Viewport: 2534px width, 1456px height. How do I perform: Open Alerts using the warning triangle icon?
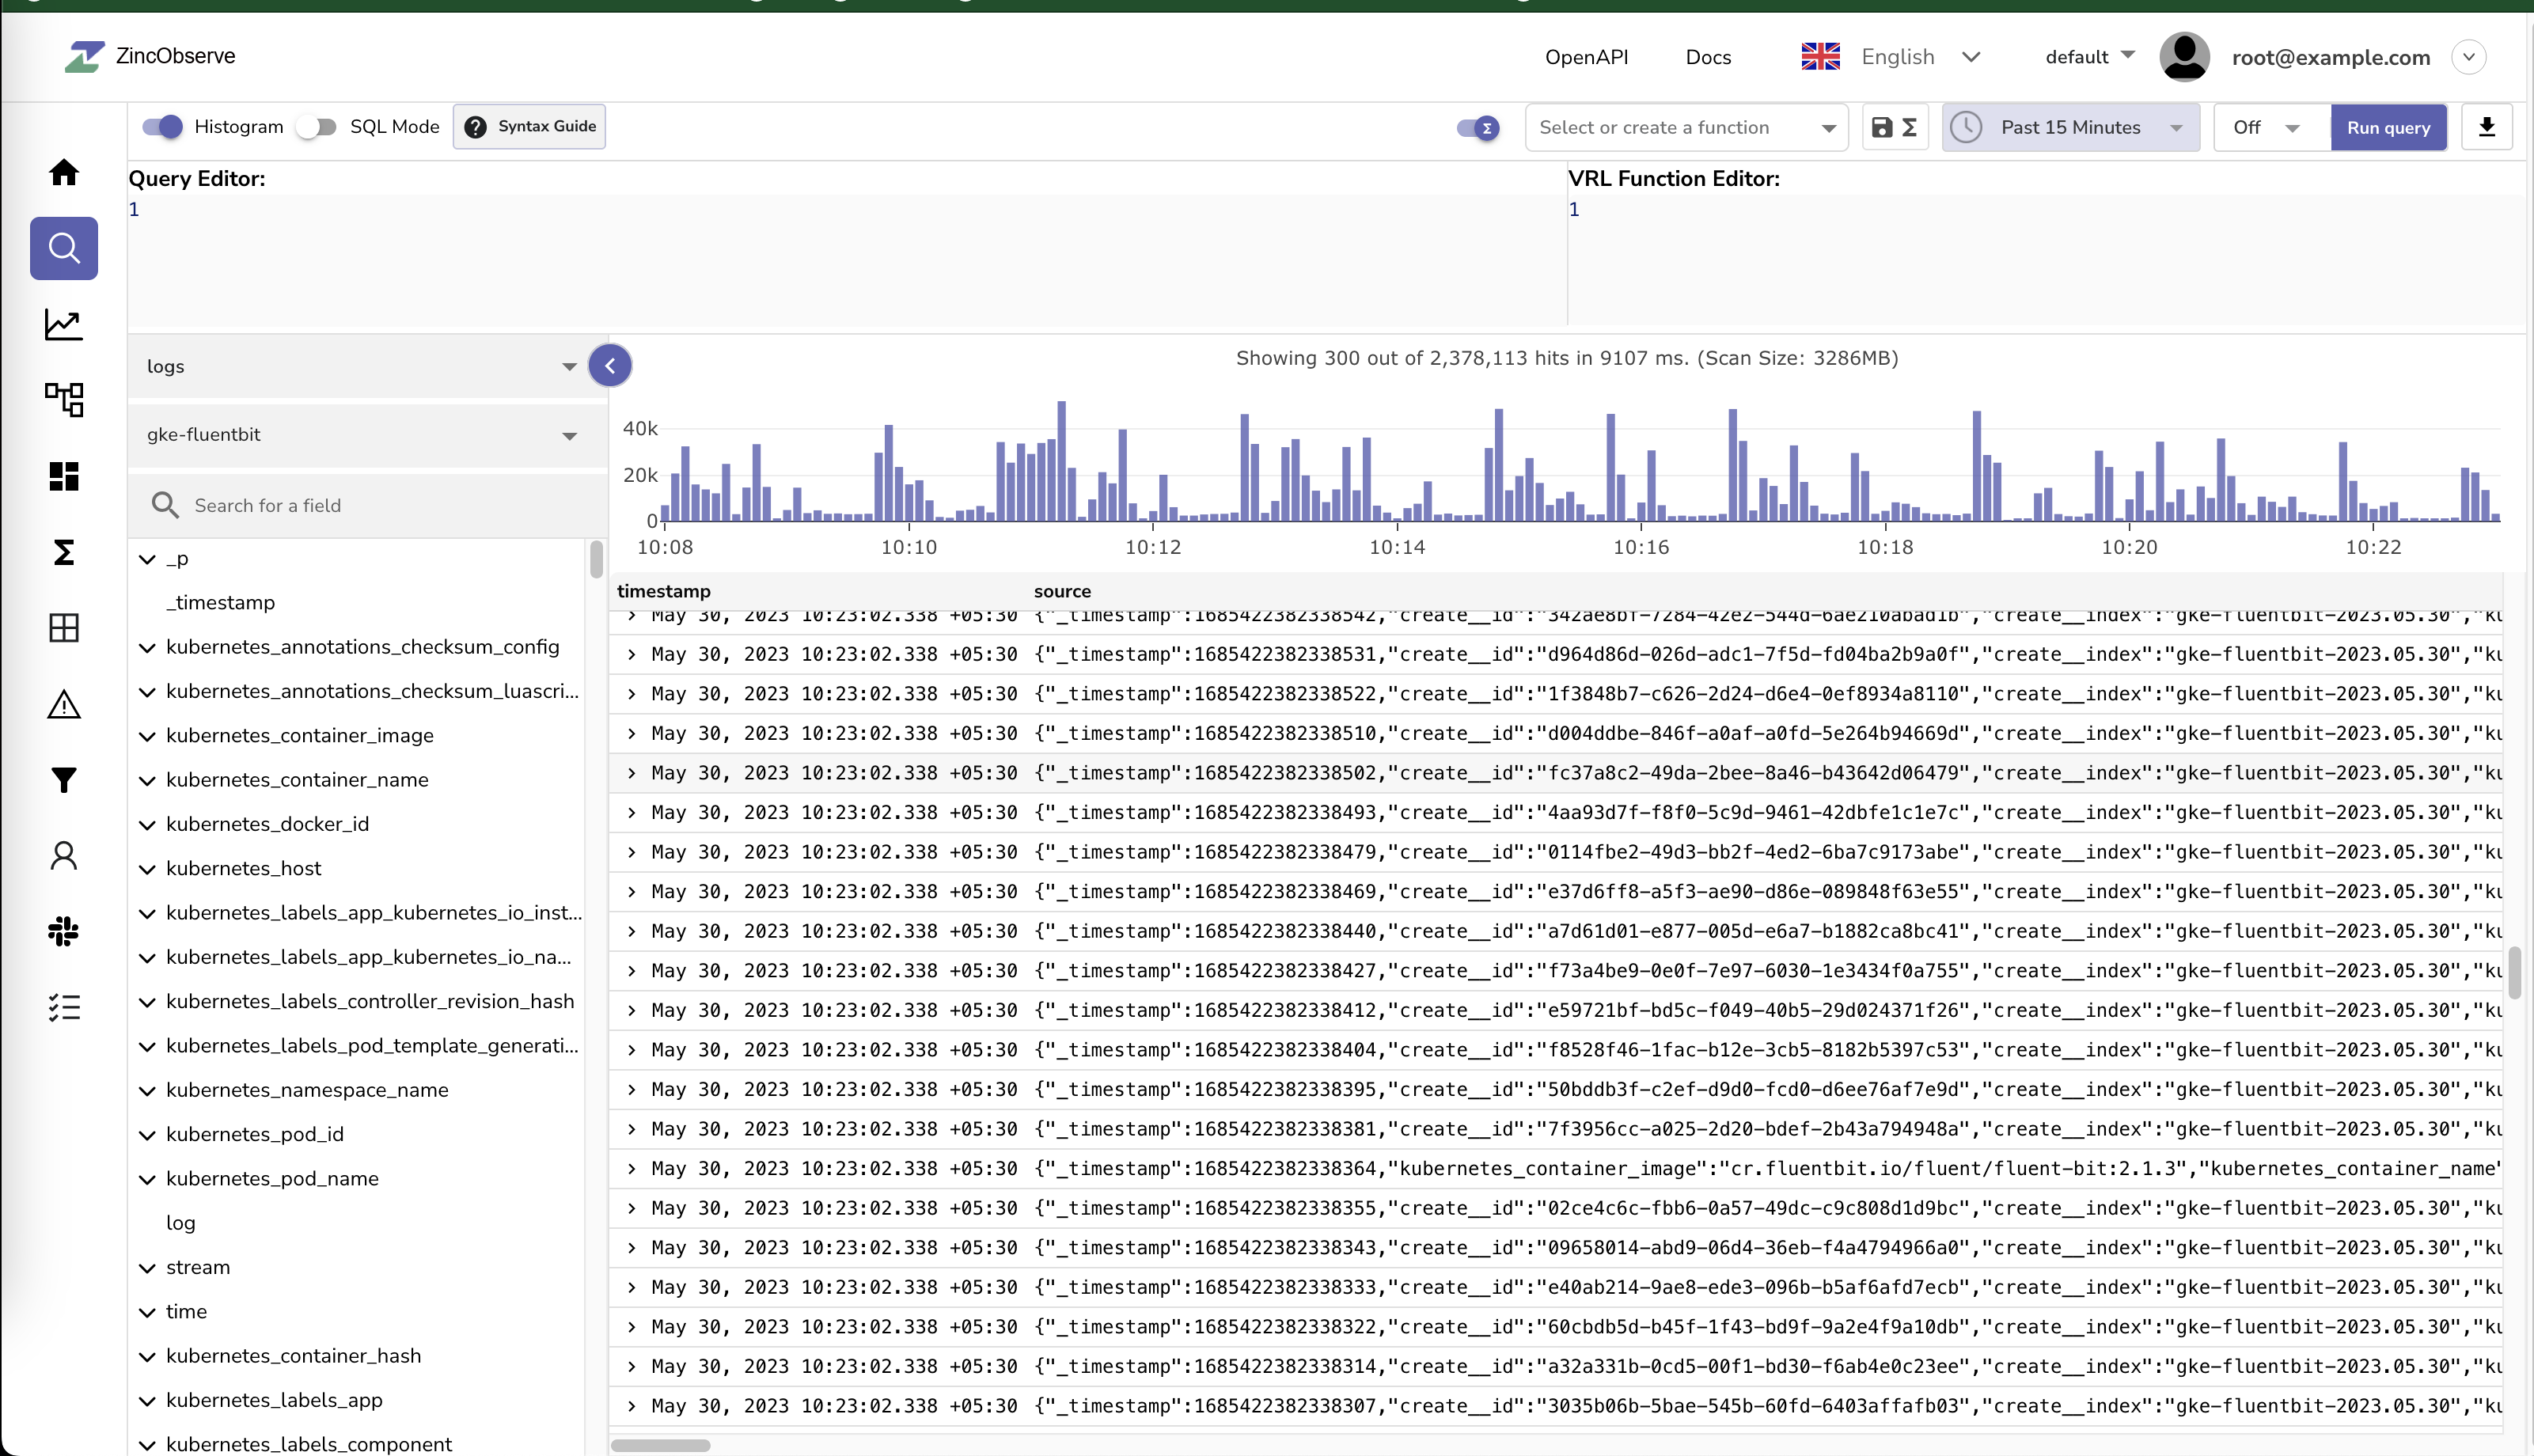(63, 704)
